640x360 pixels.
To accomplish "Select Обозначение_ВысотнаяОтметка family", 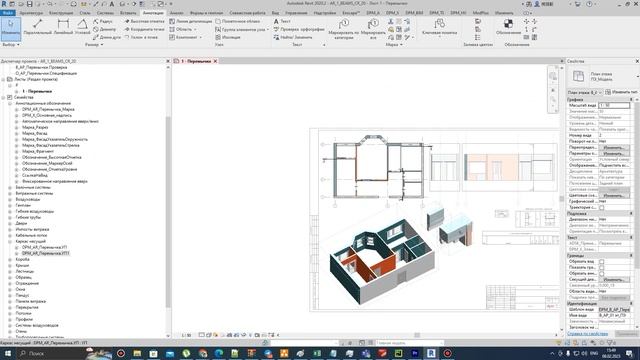I will pos(52,157).
